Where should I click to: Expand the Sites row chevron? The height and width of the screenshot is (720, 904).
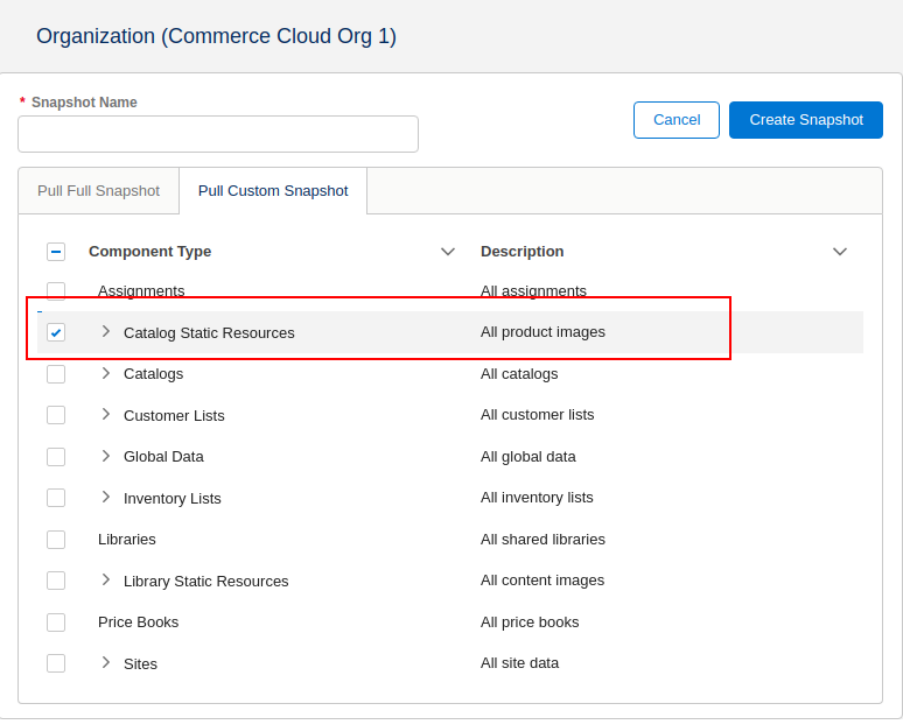pyautogui.click(x=106, y=662)
